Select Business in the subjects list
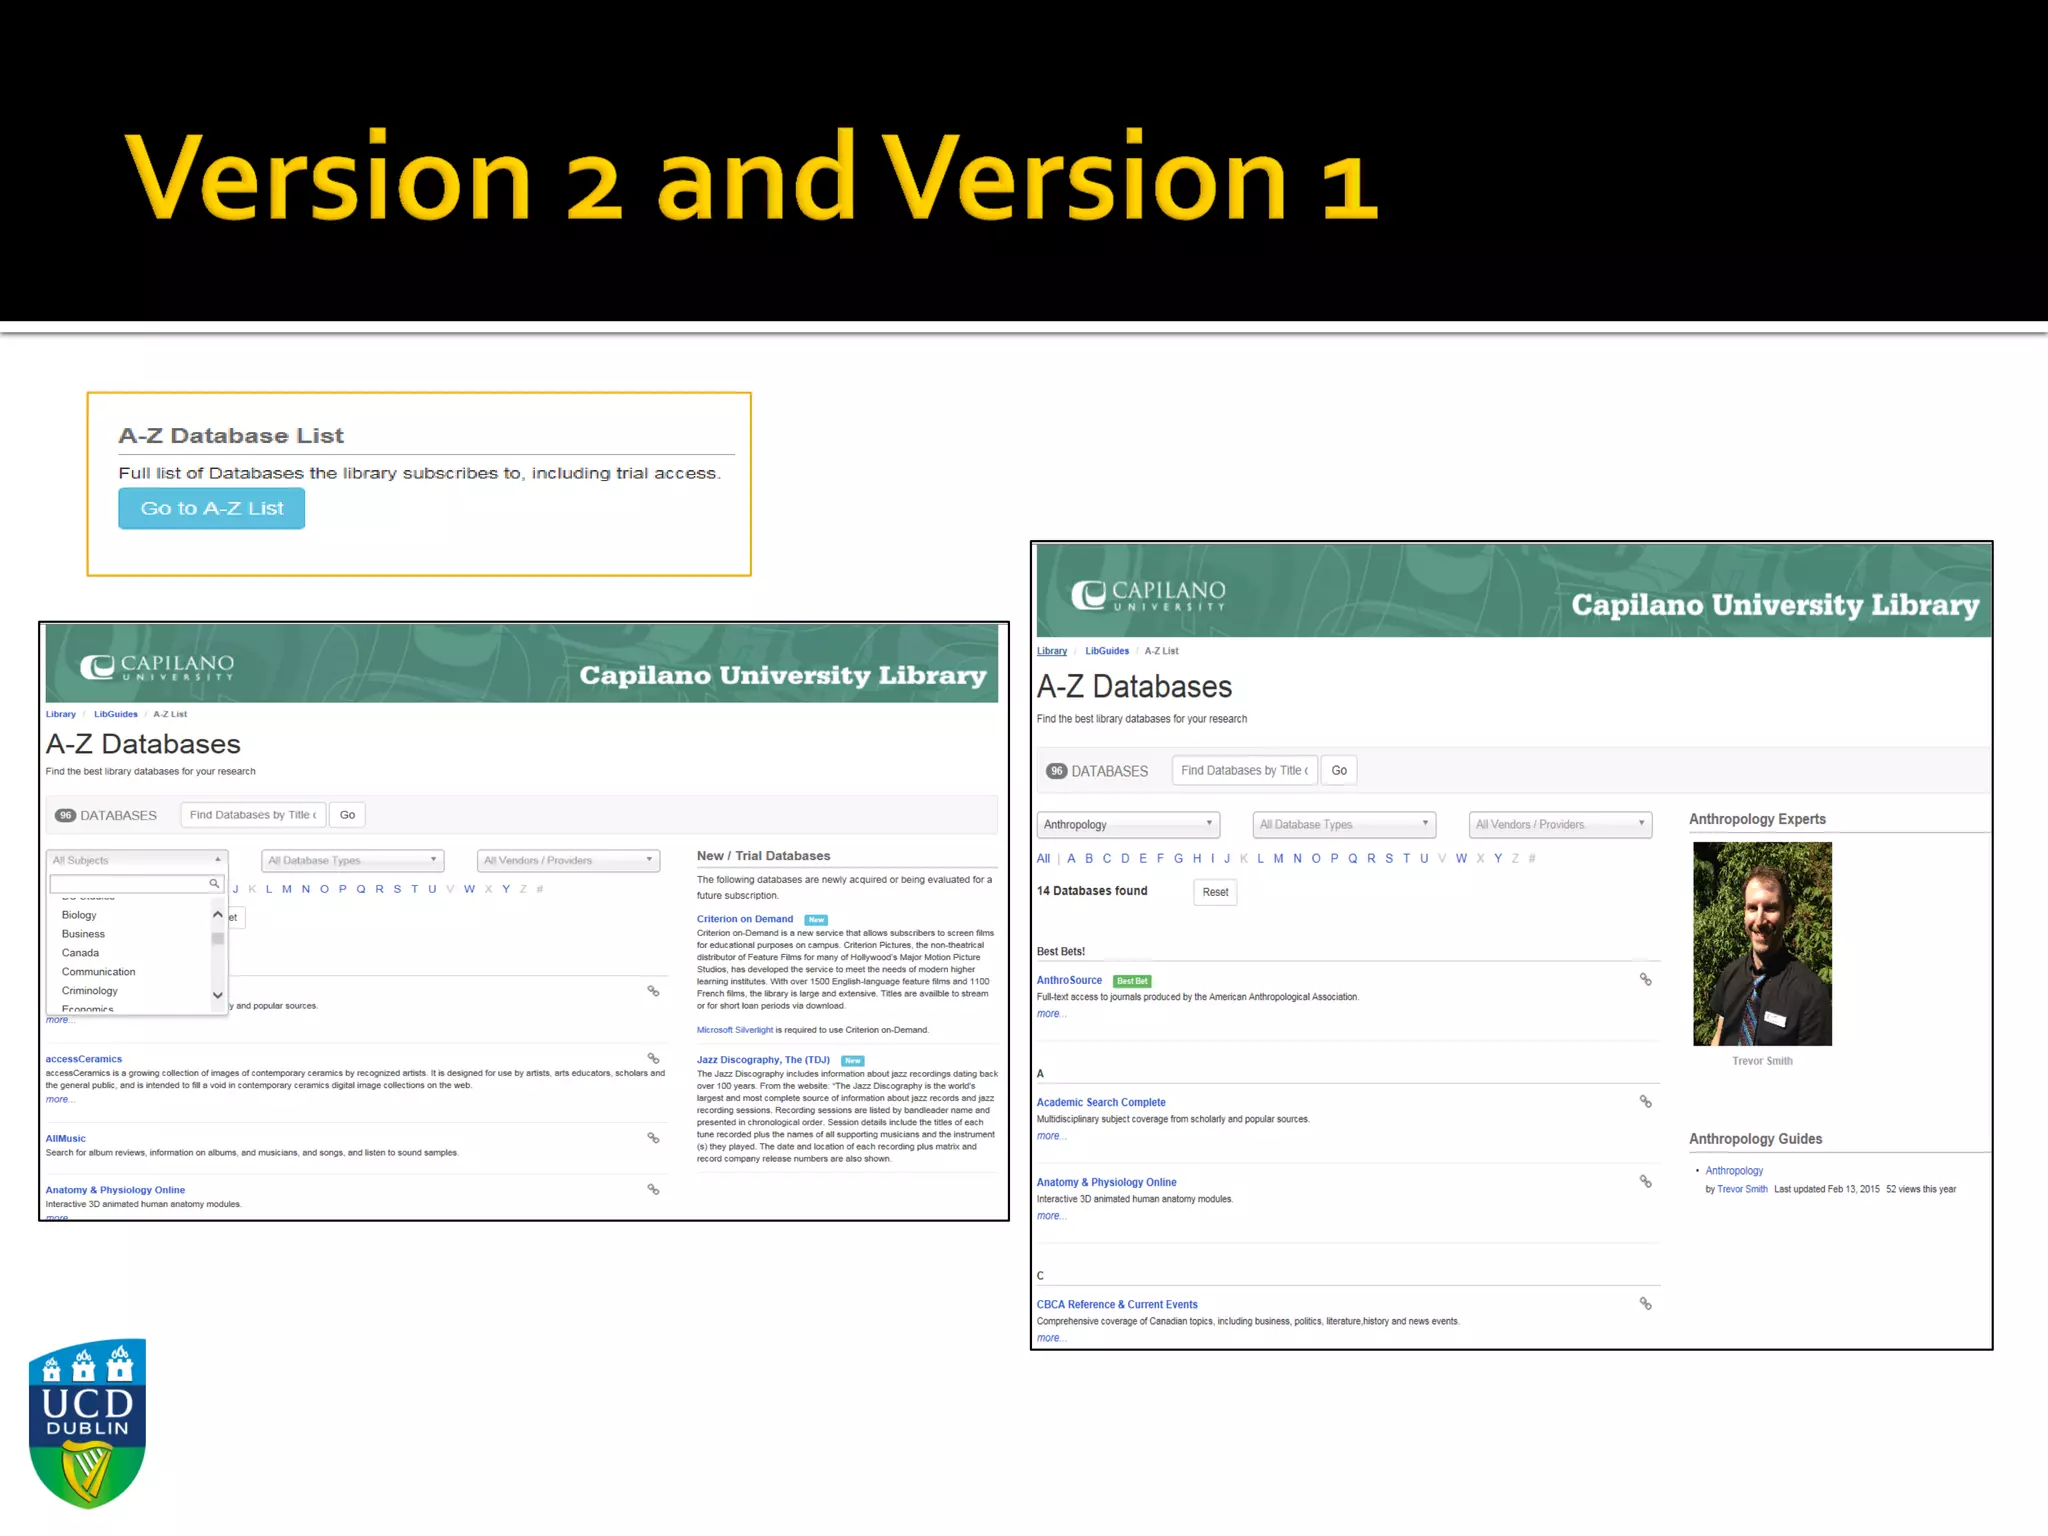The image size is (2048, 1536). click(x=83, y=934)
